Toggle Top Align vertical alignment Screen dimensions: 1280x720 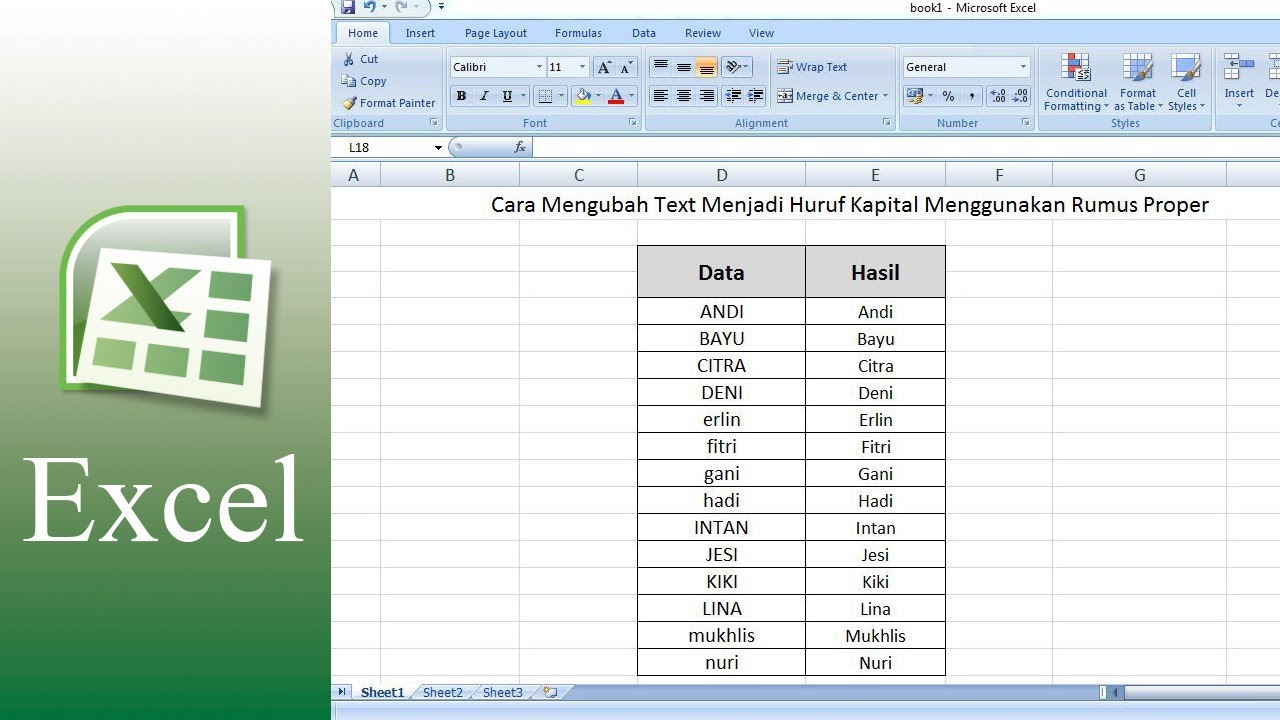coord(661,67)
